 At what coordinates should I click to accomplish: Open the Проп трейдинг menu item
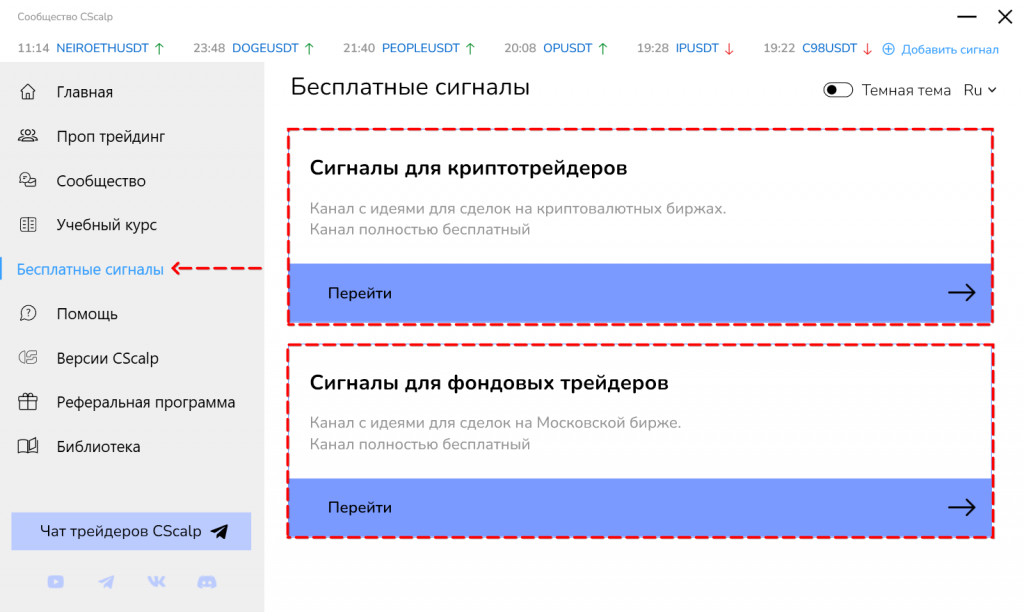click(110, 136)
